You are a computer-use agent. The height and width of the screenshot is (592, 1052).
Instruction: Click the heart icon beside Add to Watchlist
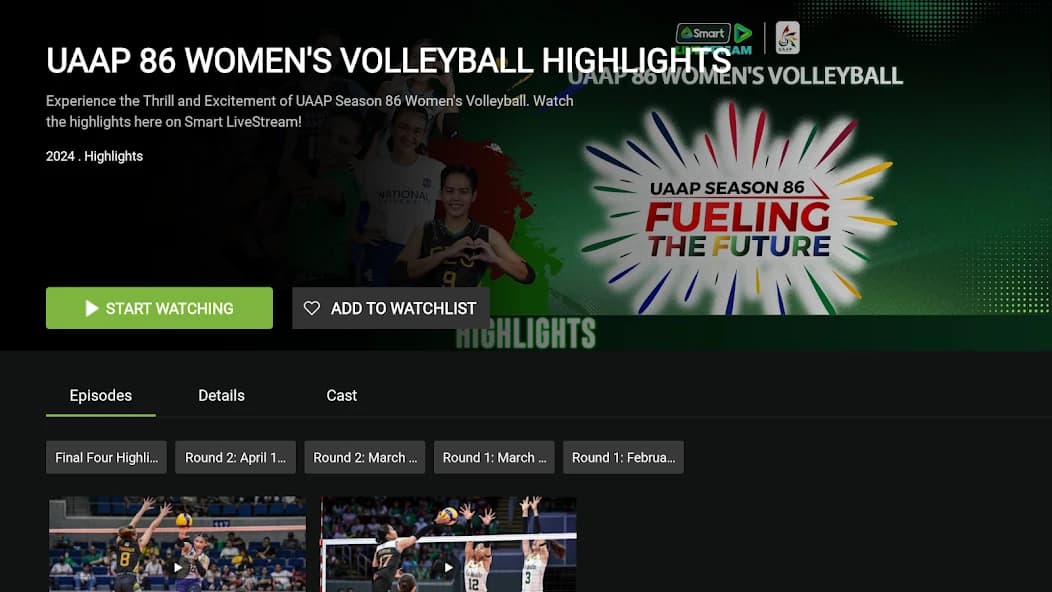pos(312,309)
